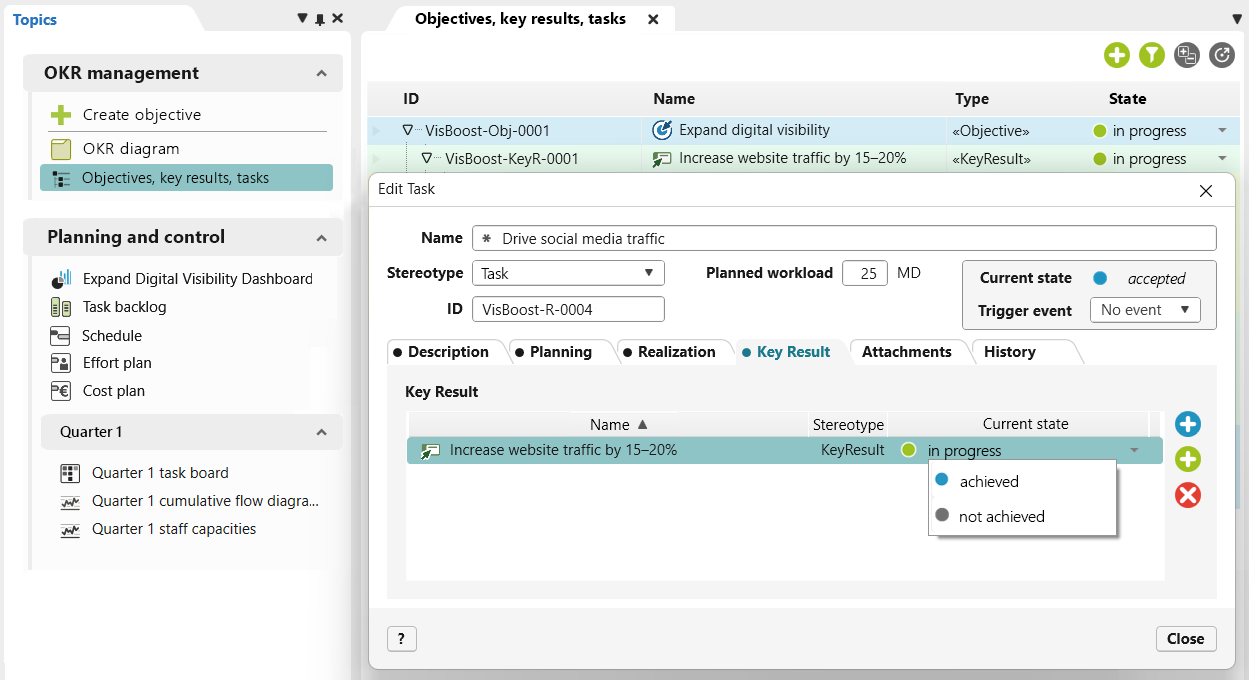Switch to the Description tab

pyautogui.click(x=447, y=352)
